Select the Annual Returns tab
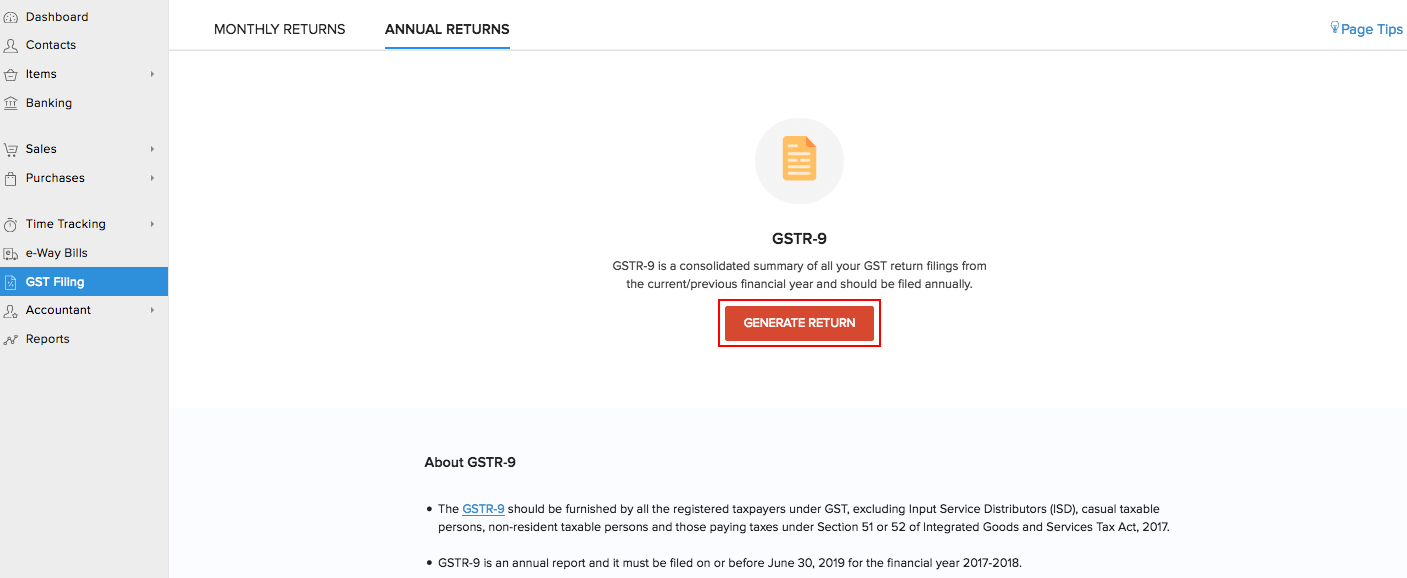1407x578 pixels. point(447,29)
